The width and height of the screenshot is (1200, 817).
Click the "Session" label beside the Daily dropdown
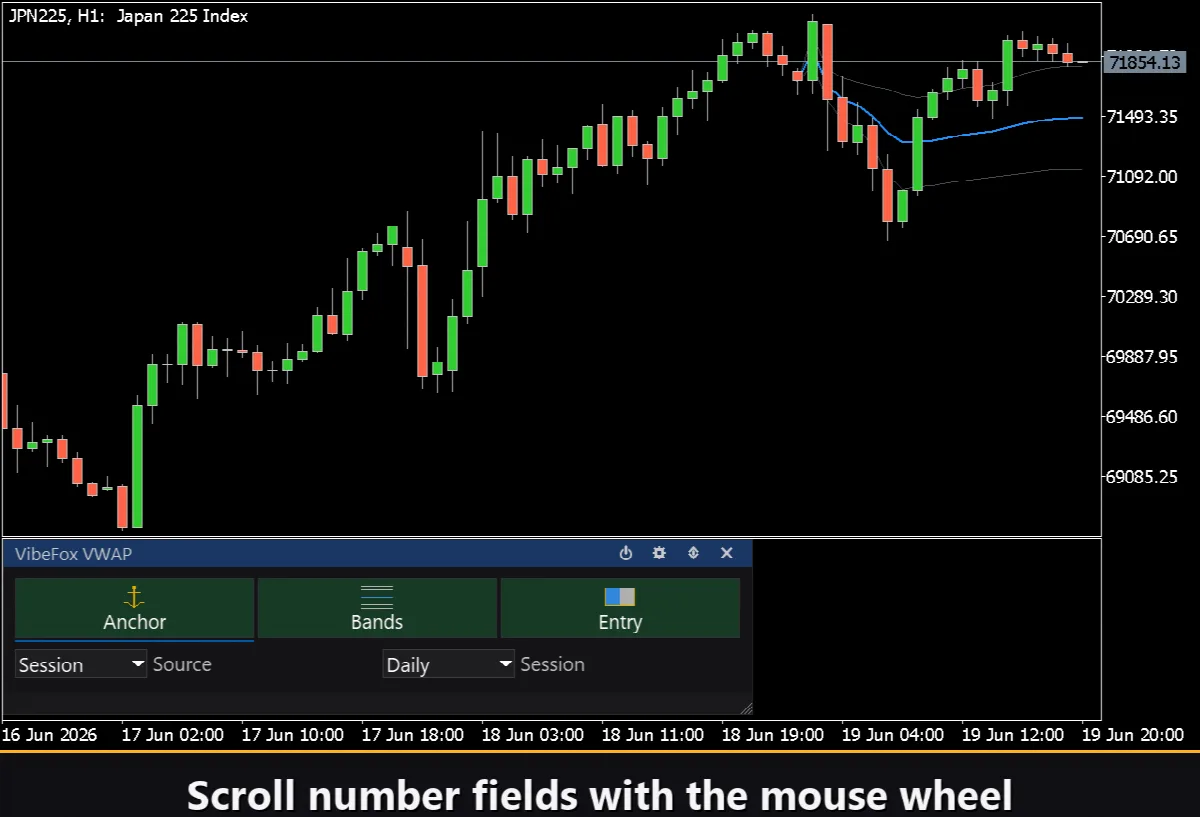click(553, 664)
